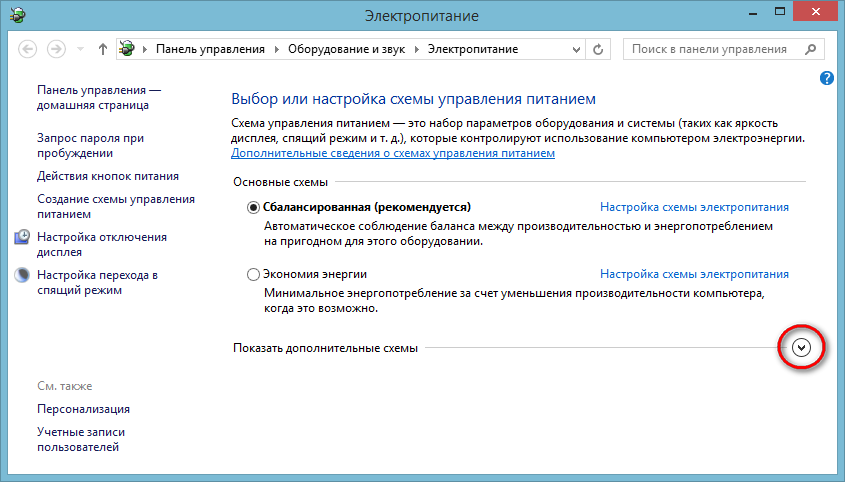The width and height of the screenshot is (845, 482).
Task: Expand arrow after Панель управления breadcrumb
Action: (x=276, y=50)
